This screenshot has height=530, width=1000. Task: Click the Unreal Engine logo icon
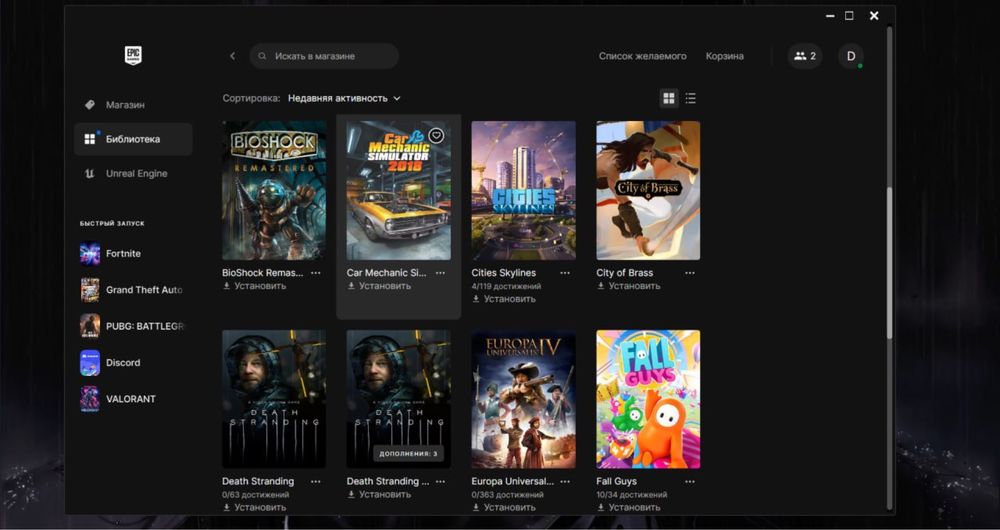coord(90,173)
